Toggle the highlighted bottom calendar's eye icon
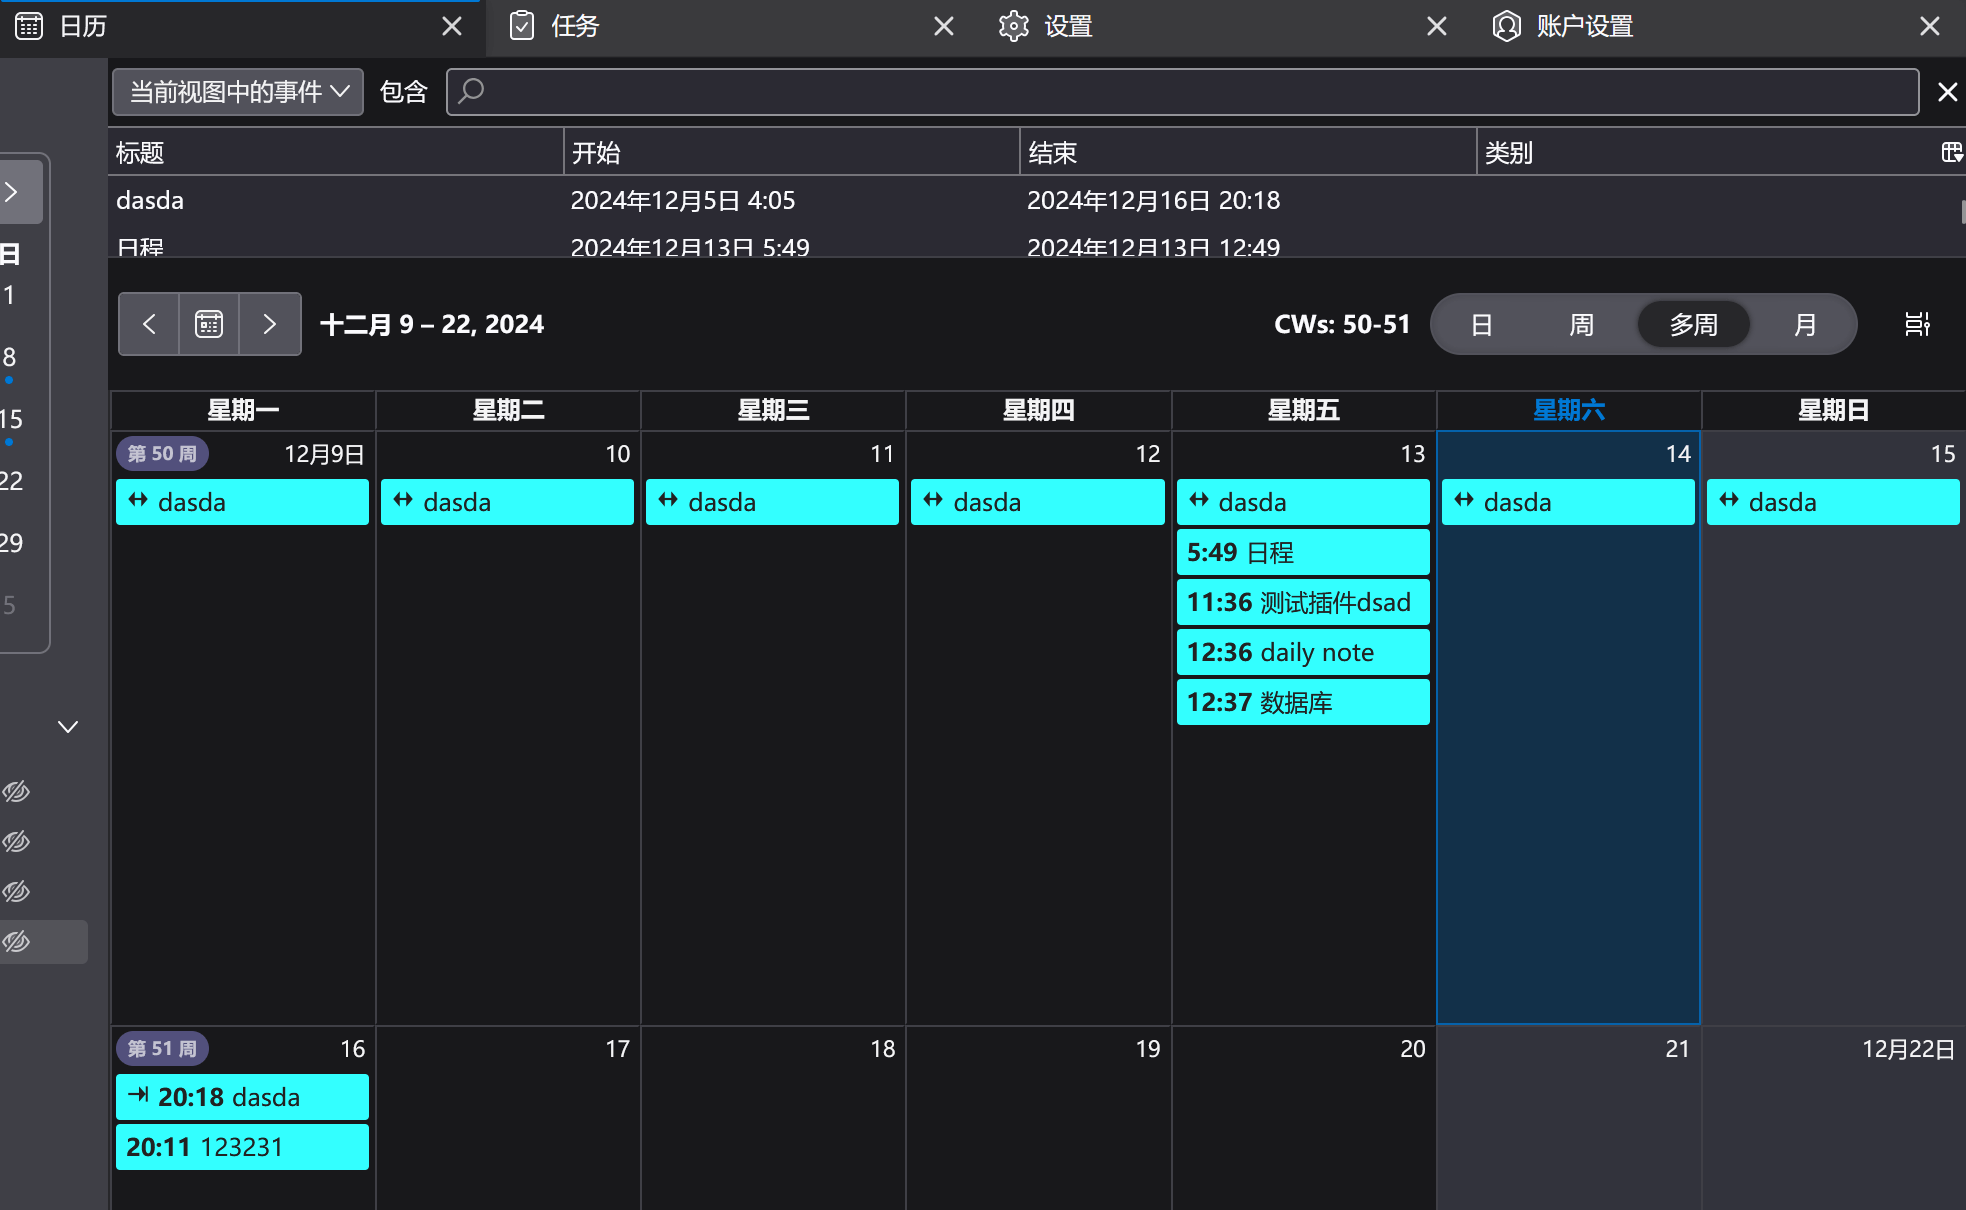Image resolution: width=1966 pixels, height=1210 pixels. pyautogui.click(x=16, y=942)
